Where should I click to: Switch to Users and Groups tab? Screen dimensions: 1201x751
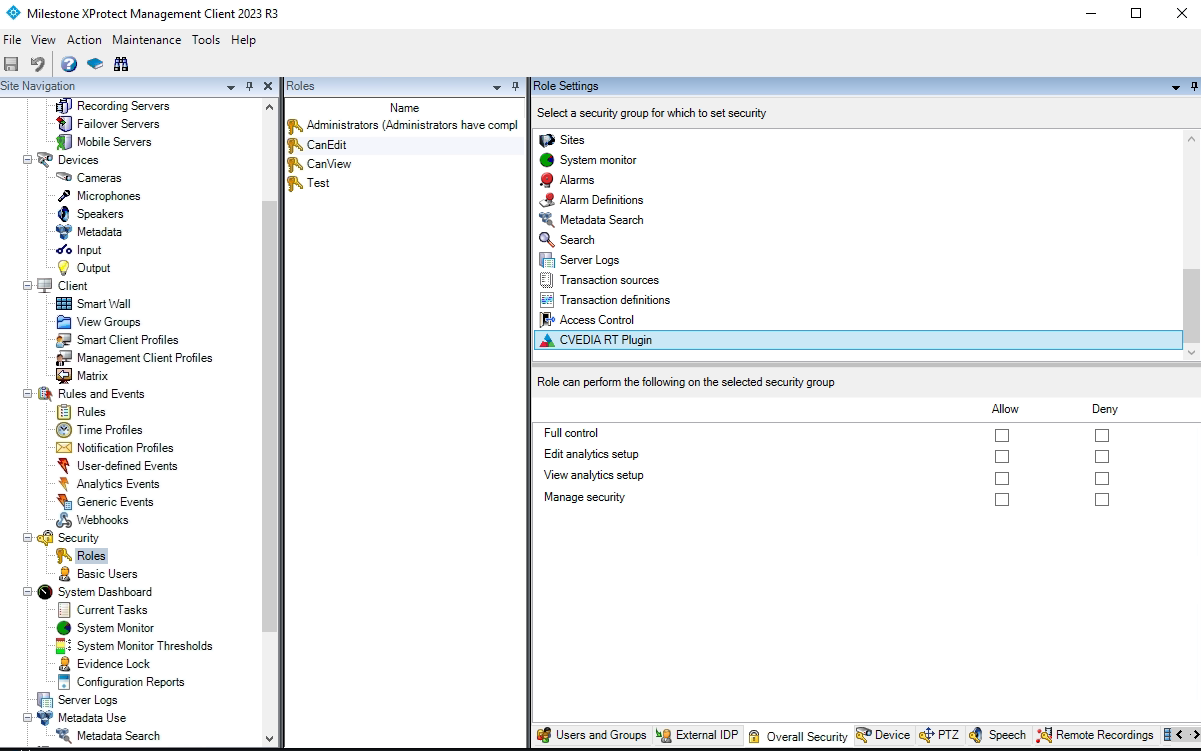592,735
